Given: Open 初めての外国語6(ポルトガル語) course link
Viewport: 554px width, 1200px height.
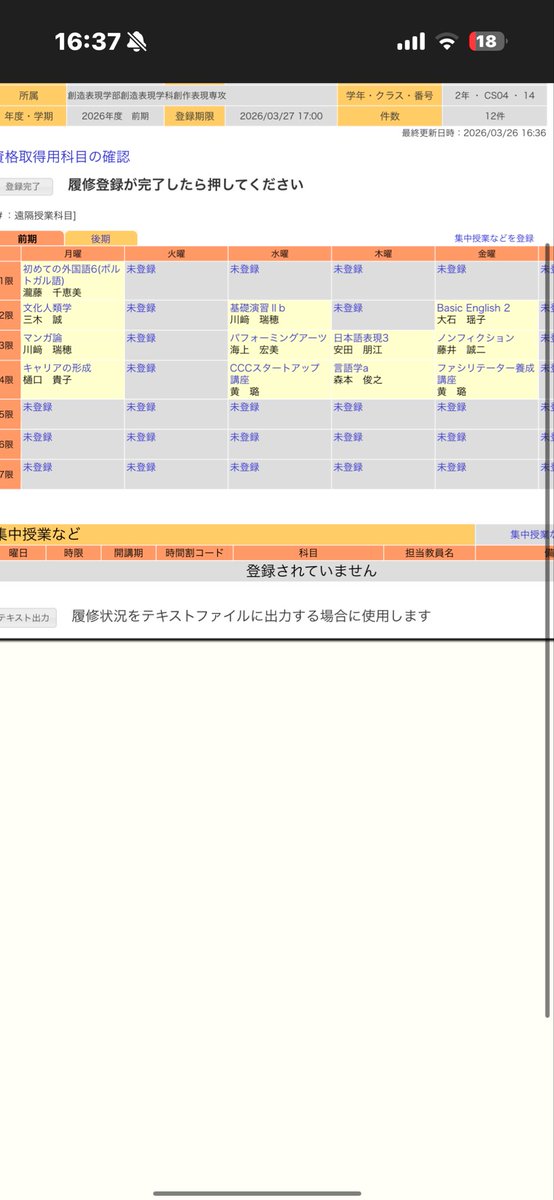Looking at the screenshot, I should [x=72, y=275].
